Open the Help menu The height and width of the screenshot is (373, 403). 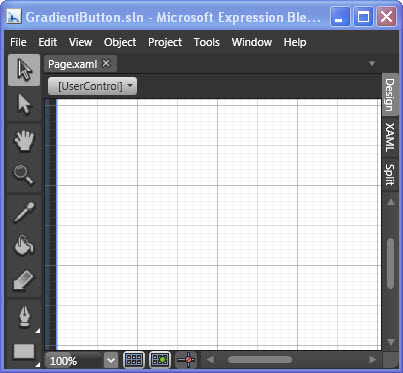[x=295, y=42]
